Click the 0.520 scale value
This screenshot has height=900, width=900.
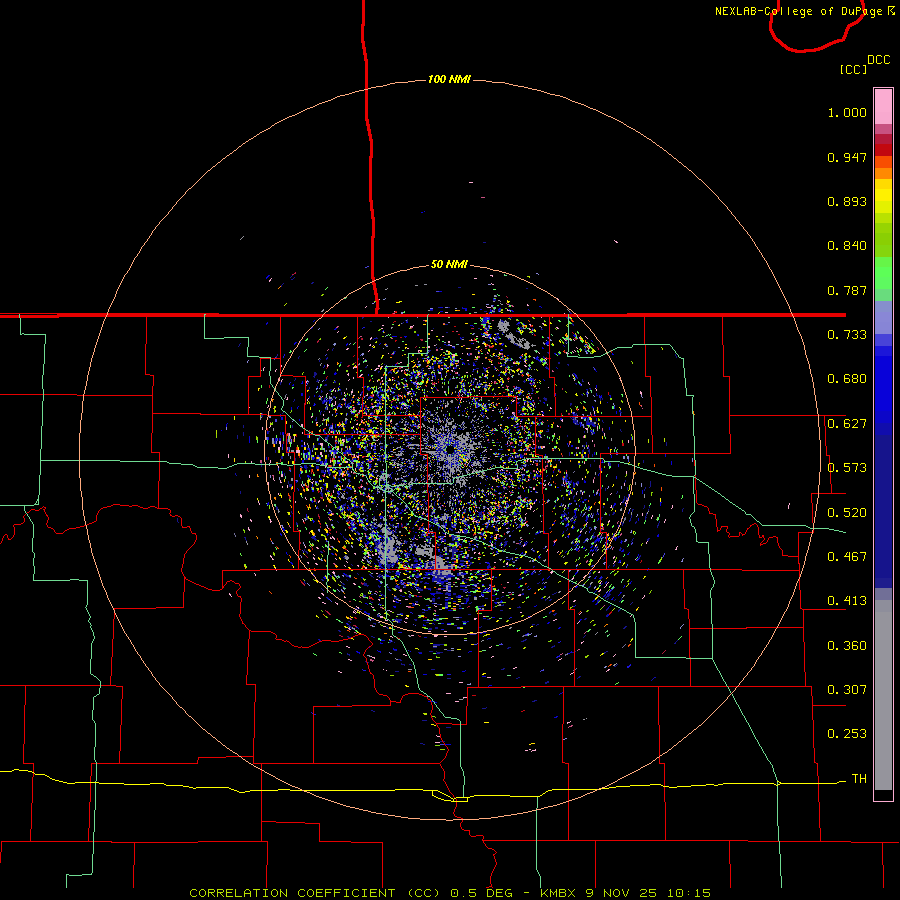click(847, 513)
